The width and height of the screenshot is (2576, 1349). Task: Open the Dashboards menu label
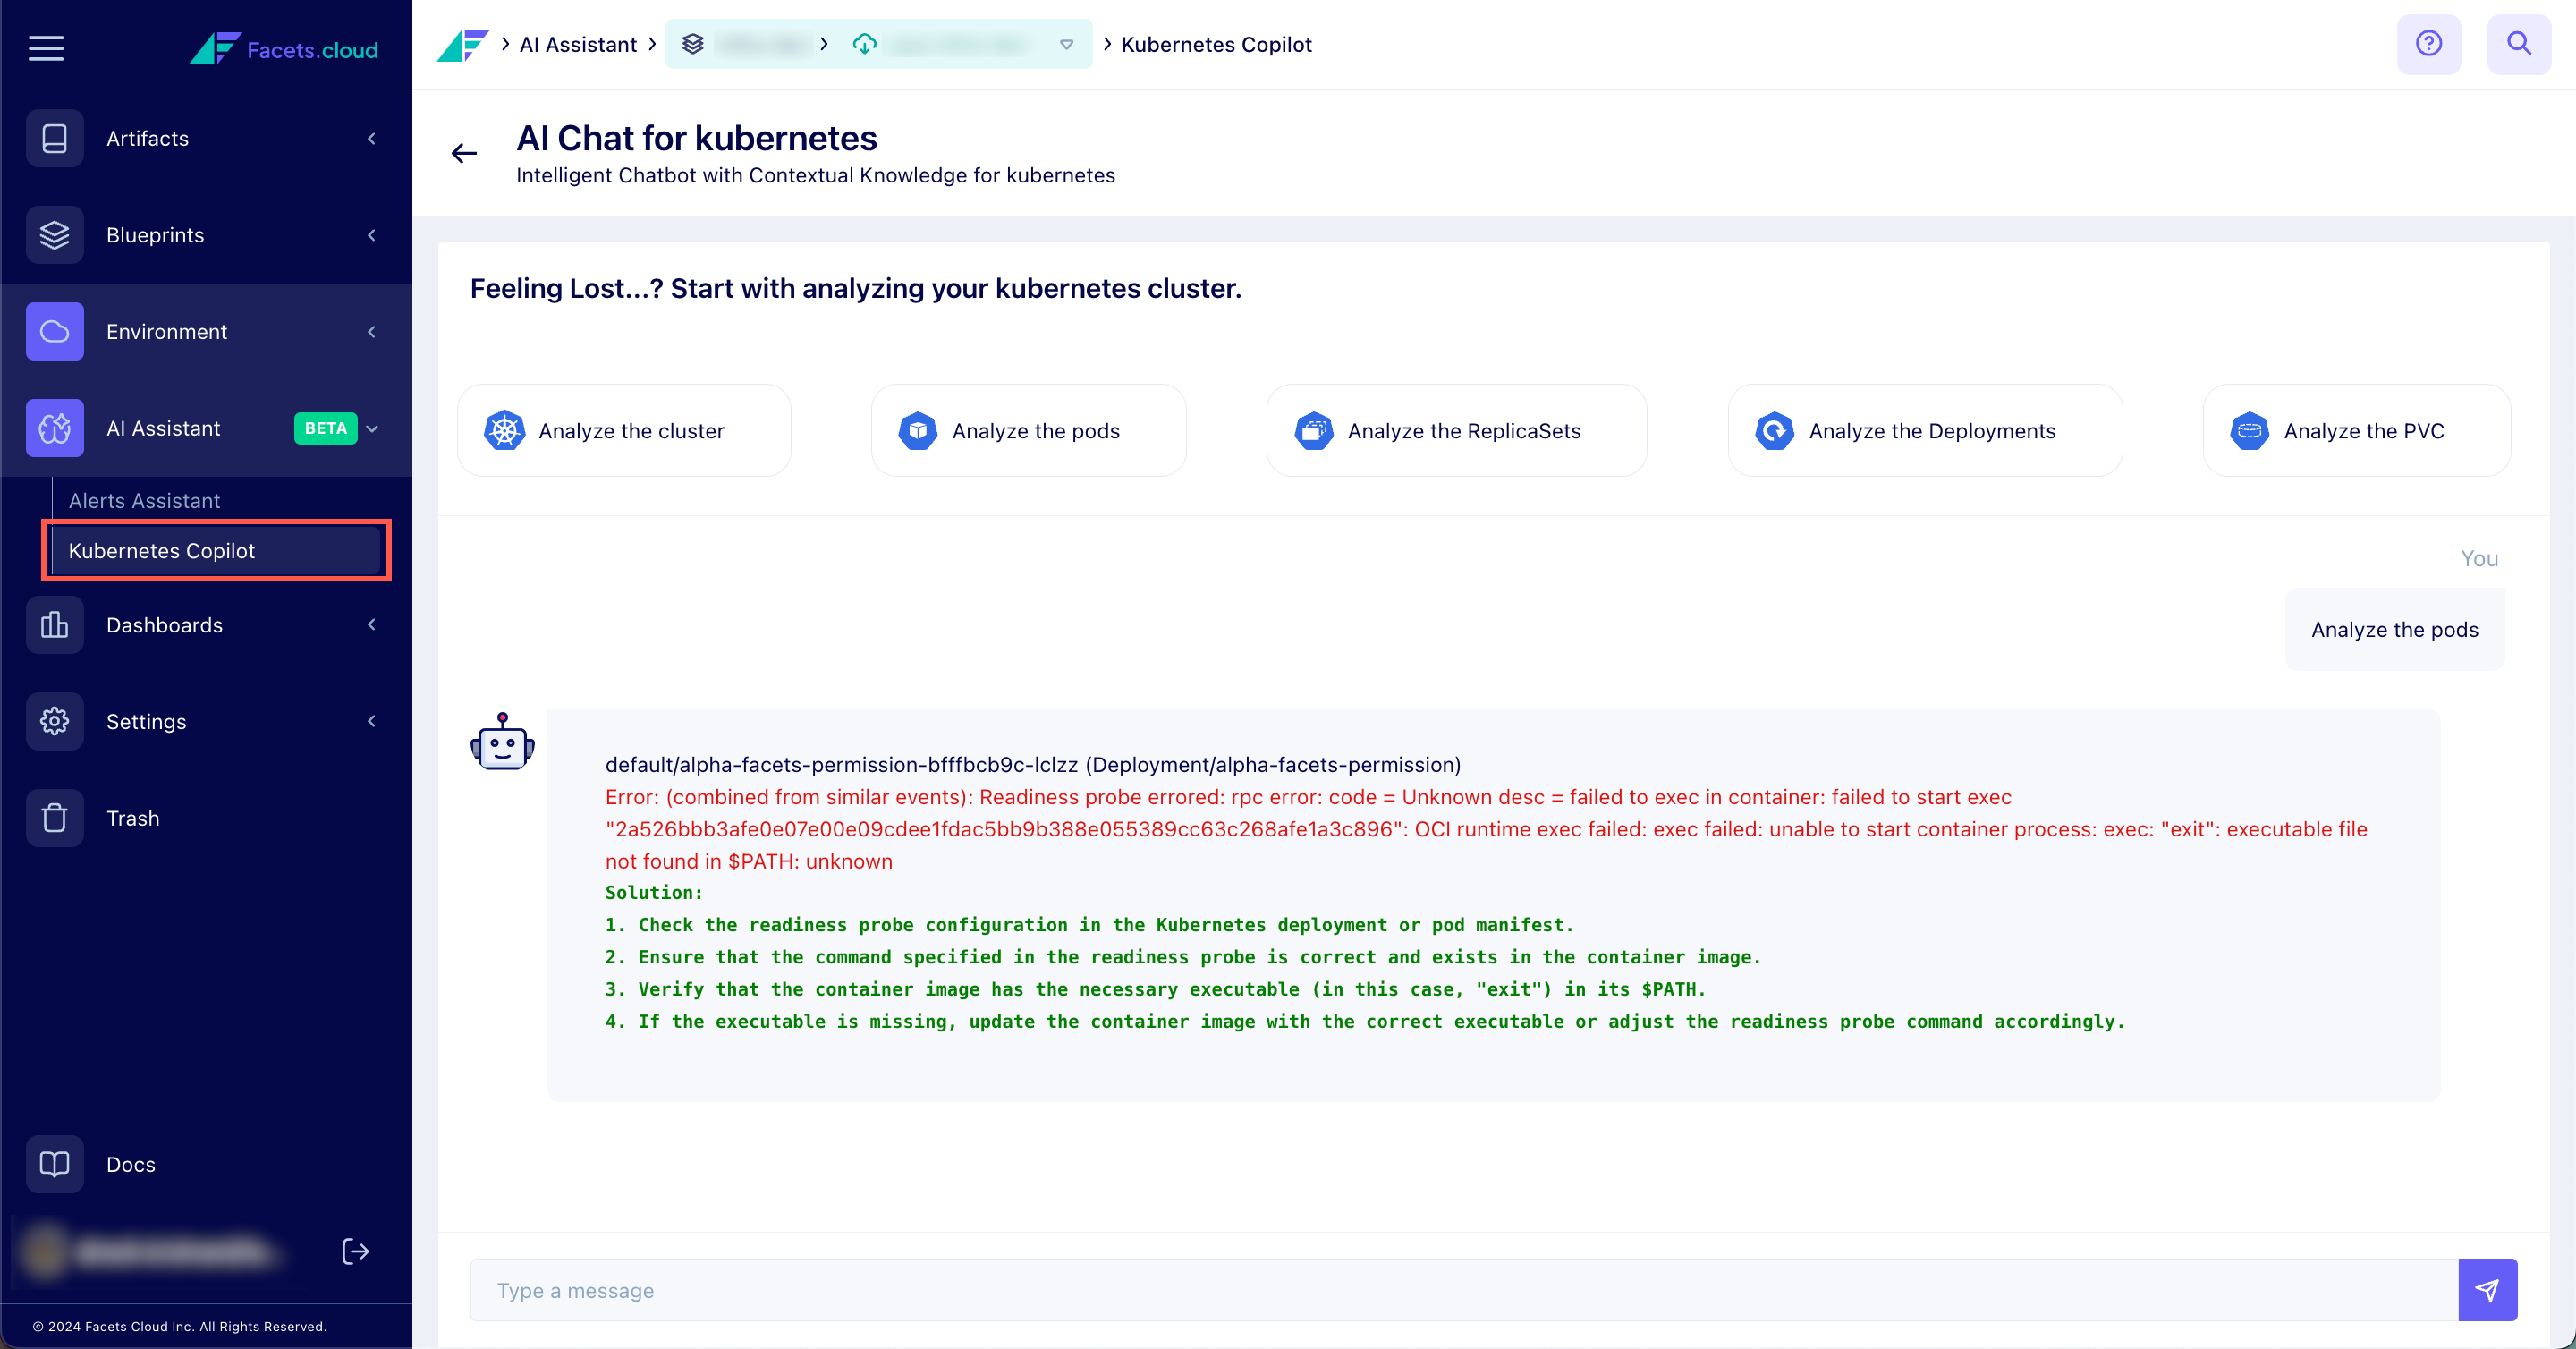pos(165,625)
